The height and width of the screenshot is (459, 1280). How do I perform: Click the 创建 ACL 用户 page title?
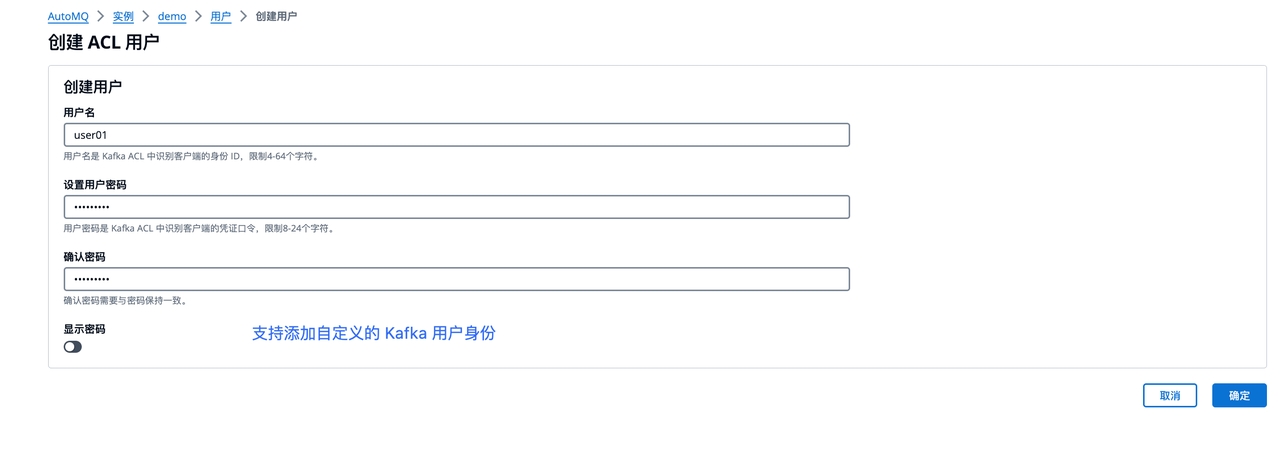click(103, 43)
